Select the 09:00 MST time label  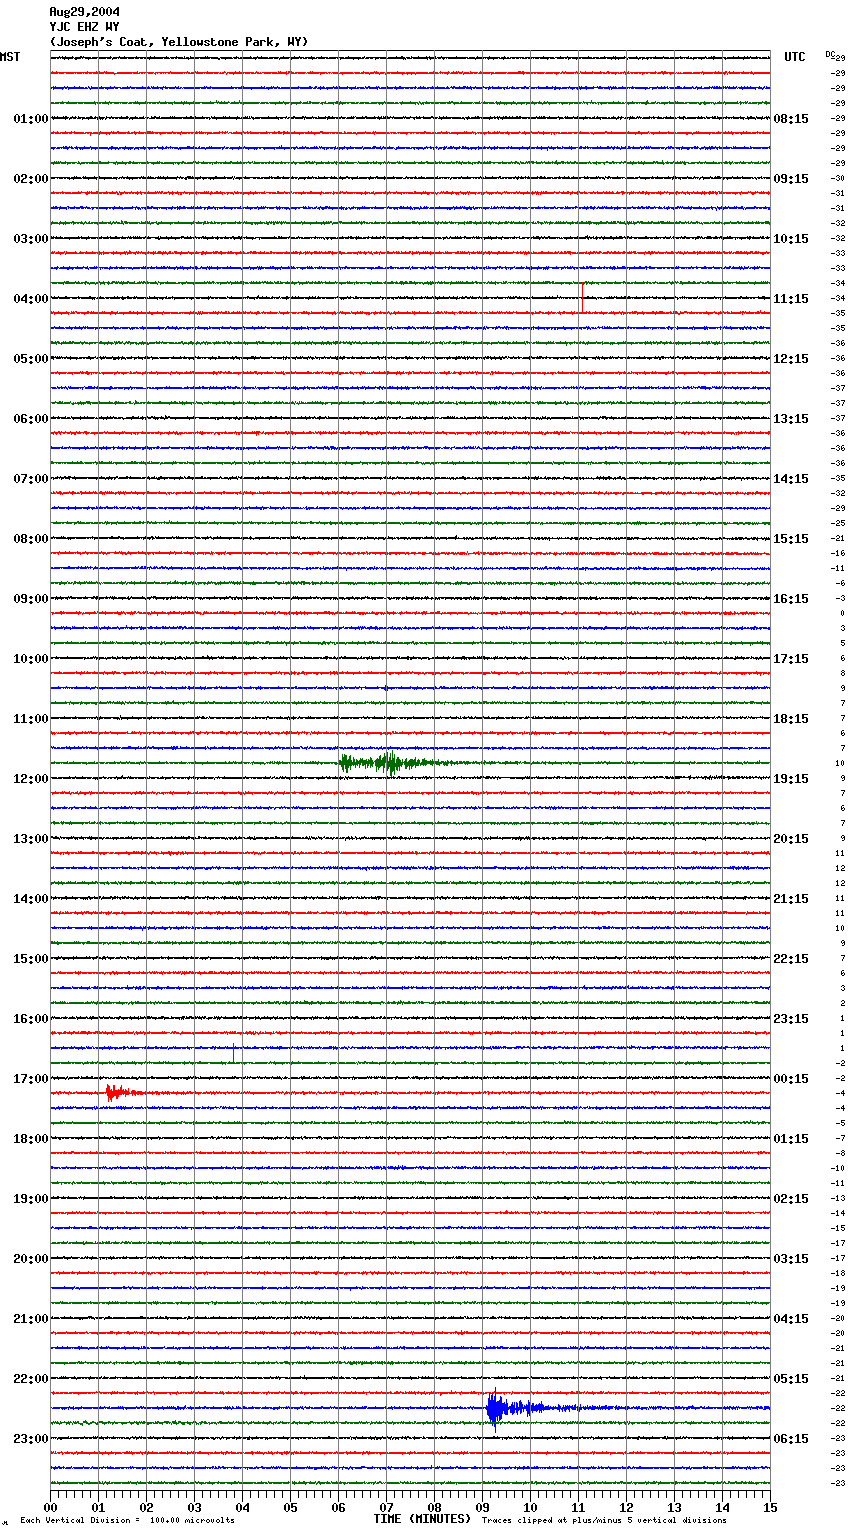[x=31, y=599]
